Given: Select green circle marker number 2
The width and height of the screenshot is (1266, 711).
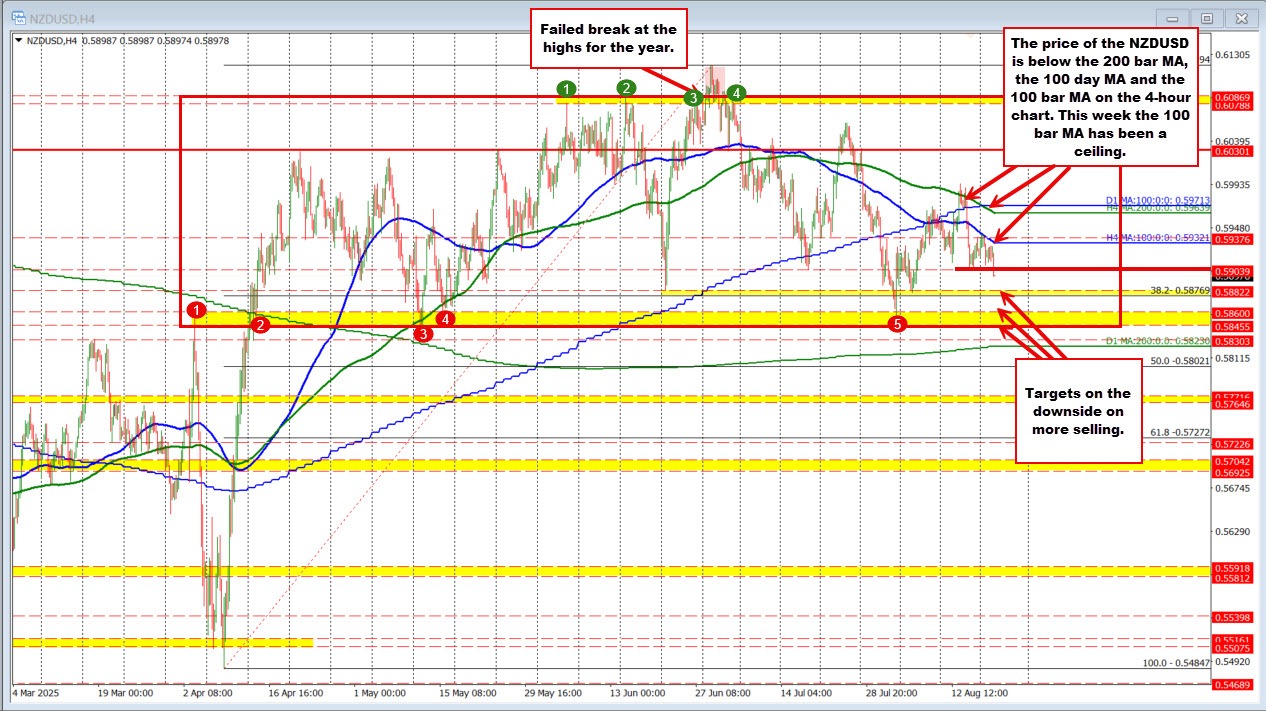Looking at the screenshot, I should (x=626, y=88).
